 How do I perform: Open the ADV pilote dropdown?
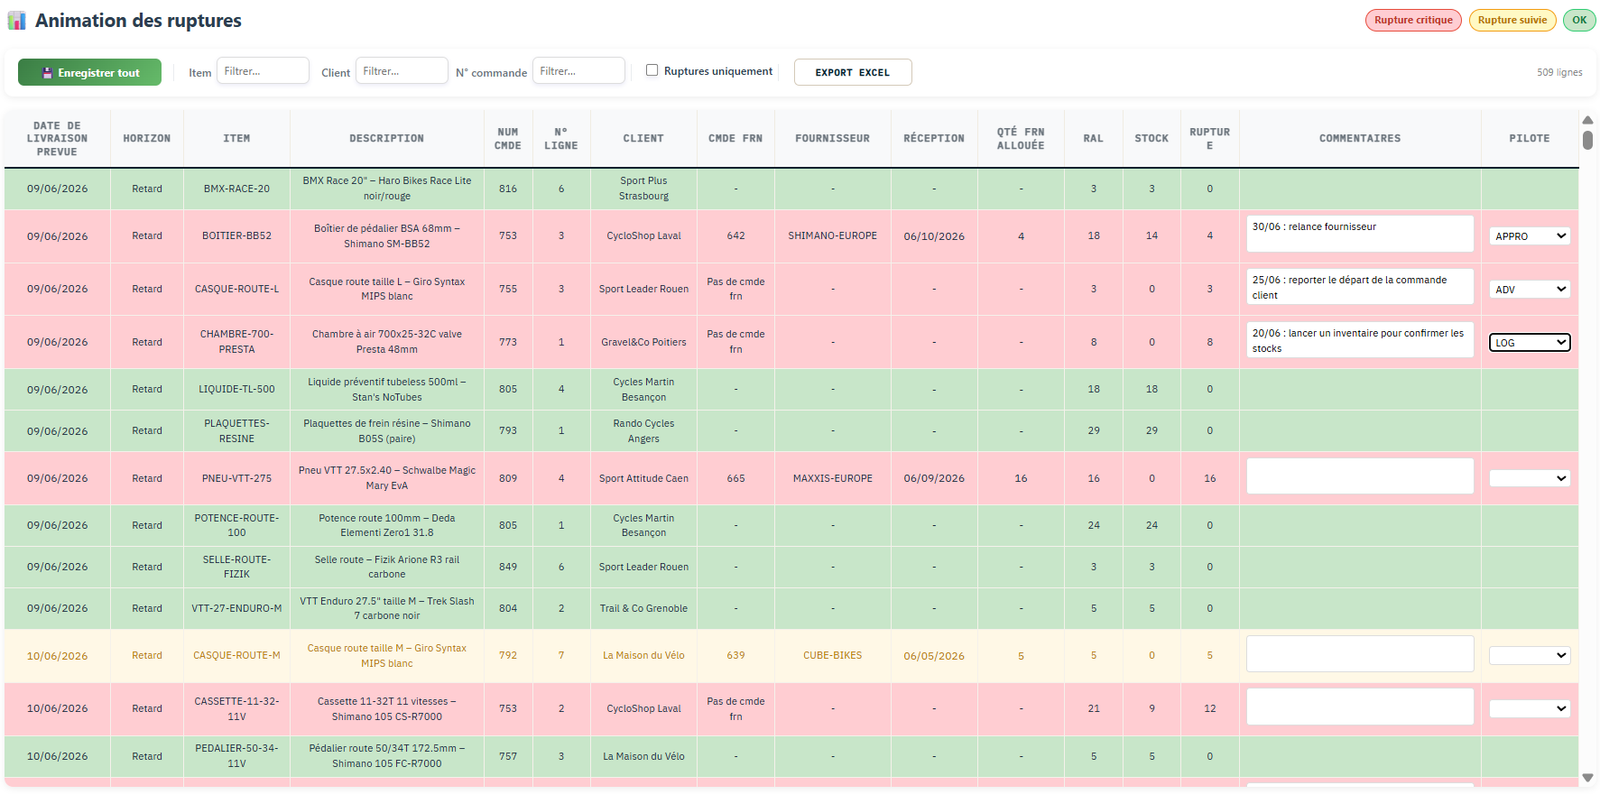(1529, 289)
